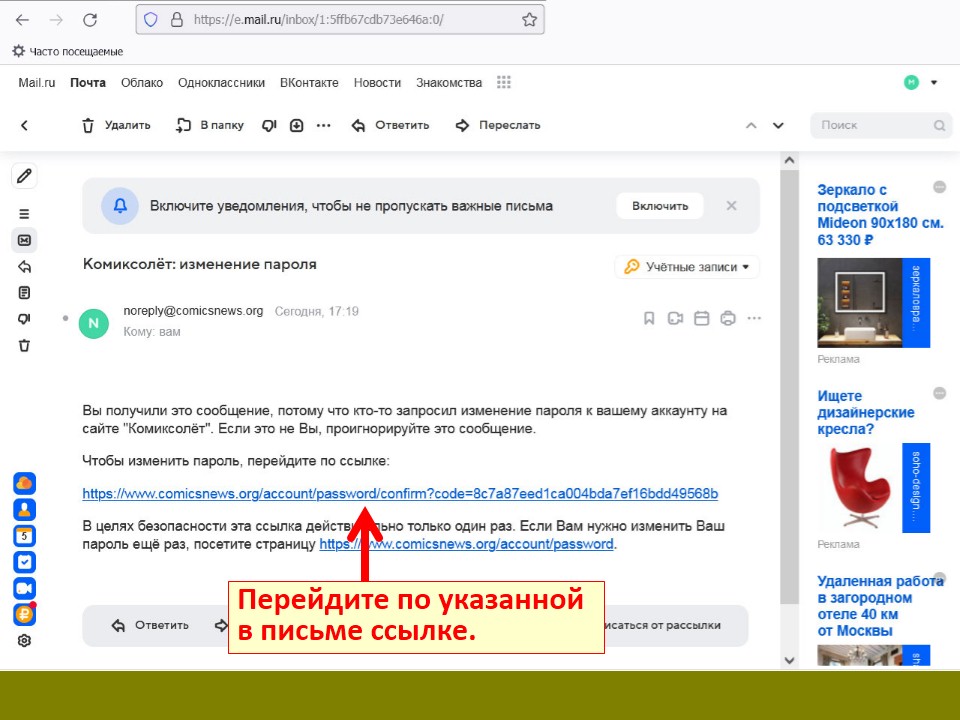This screenshot has height=720, width=960.
Task: Click В папку to move the message
Action: (209, 126)
